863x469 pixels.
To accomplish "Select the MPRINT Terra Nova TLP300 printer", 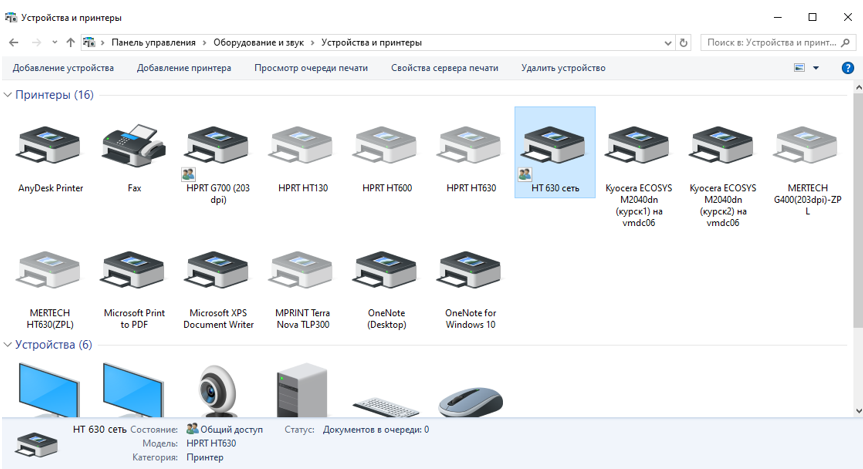I will [x=302, y=273].
